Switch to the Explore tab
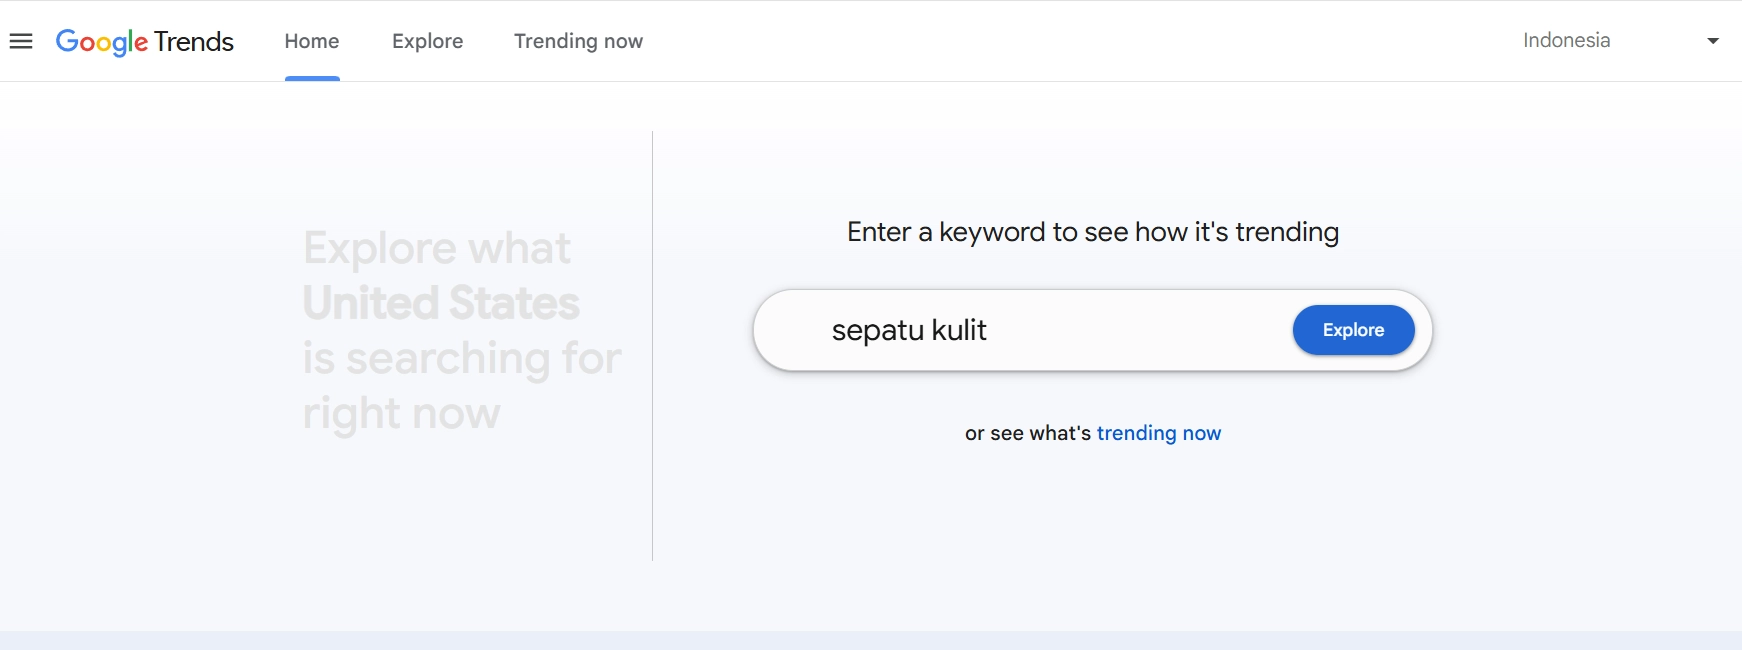The height and width of the screenshot is (650, 1742). pyautogui.click(x=427, y=41)
